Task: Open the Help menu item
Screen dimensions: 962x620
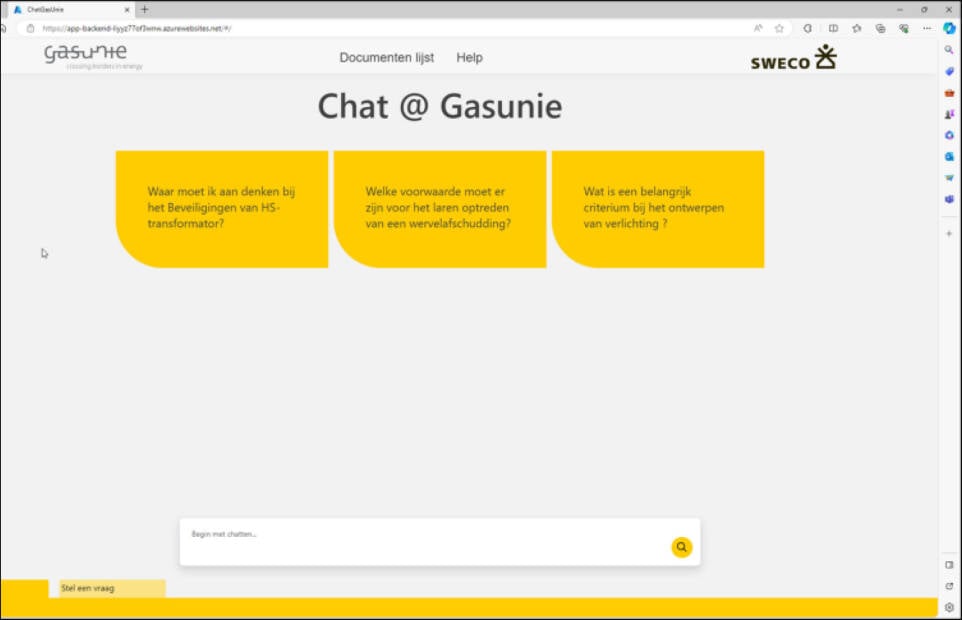Action: point(469,58)
